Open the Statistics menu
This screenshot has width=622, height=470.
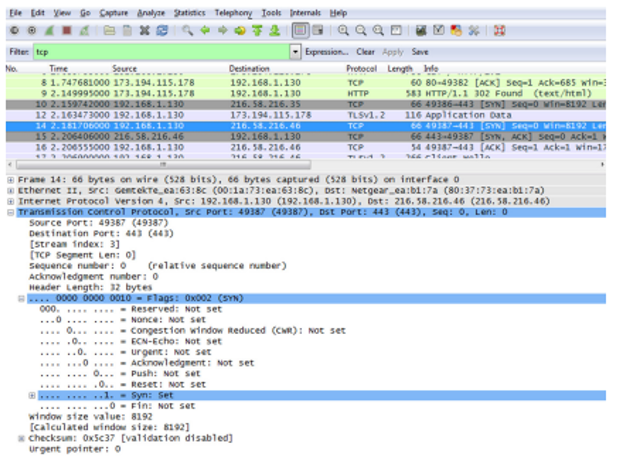pos(191,13)
